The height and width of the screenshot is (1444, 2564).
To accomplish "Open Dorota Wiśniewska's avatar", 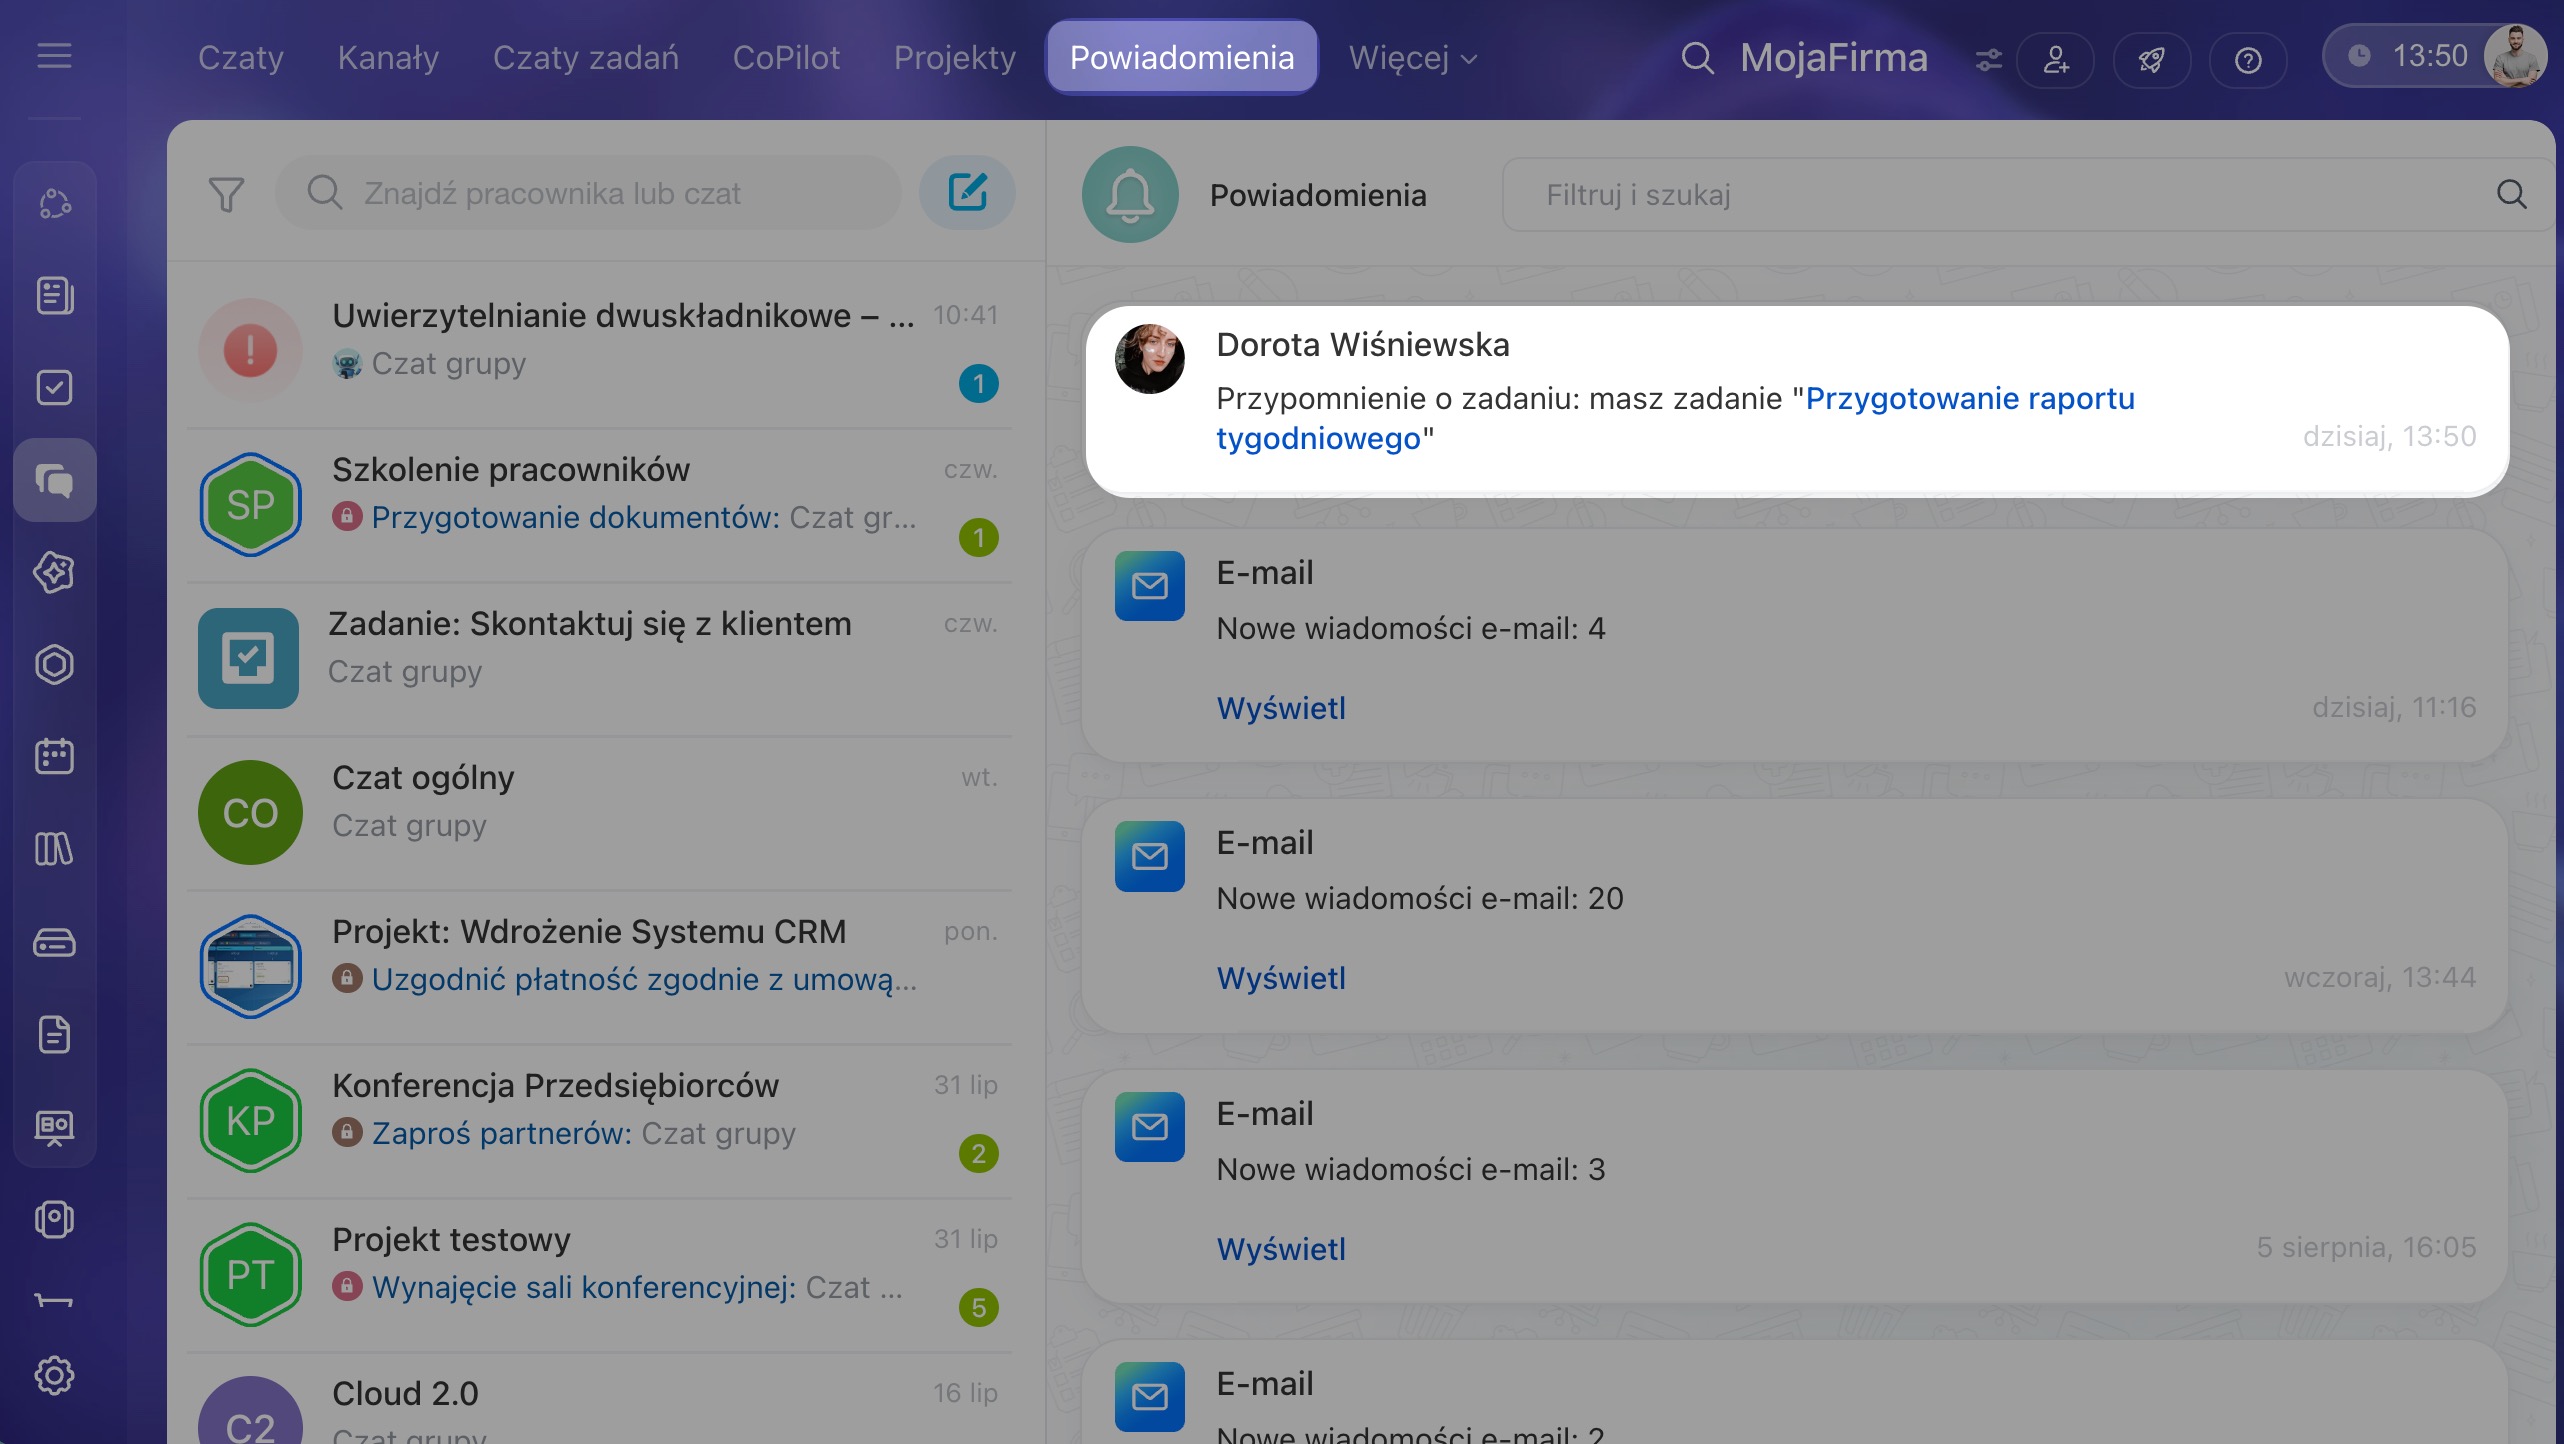I will [1150, 358].
